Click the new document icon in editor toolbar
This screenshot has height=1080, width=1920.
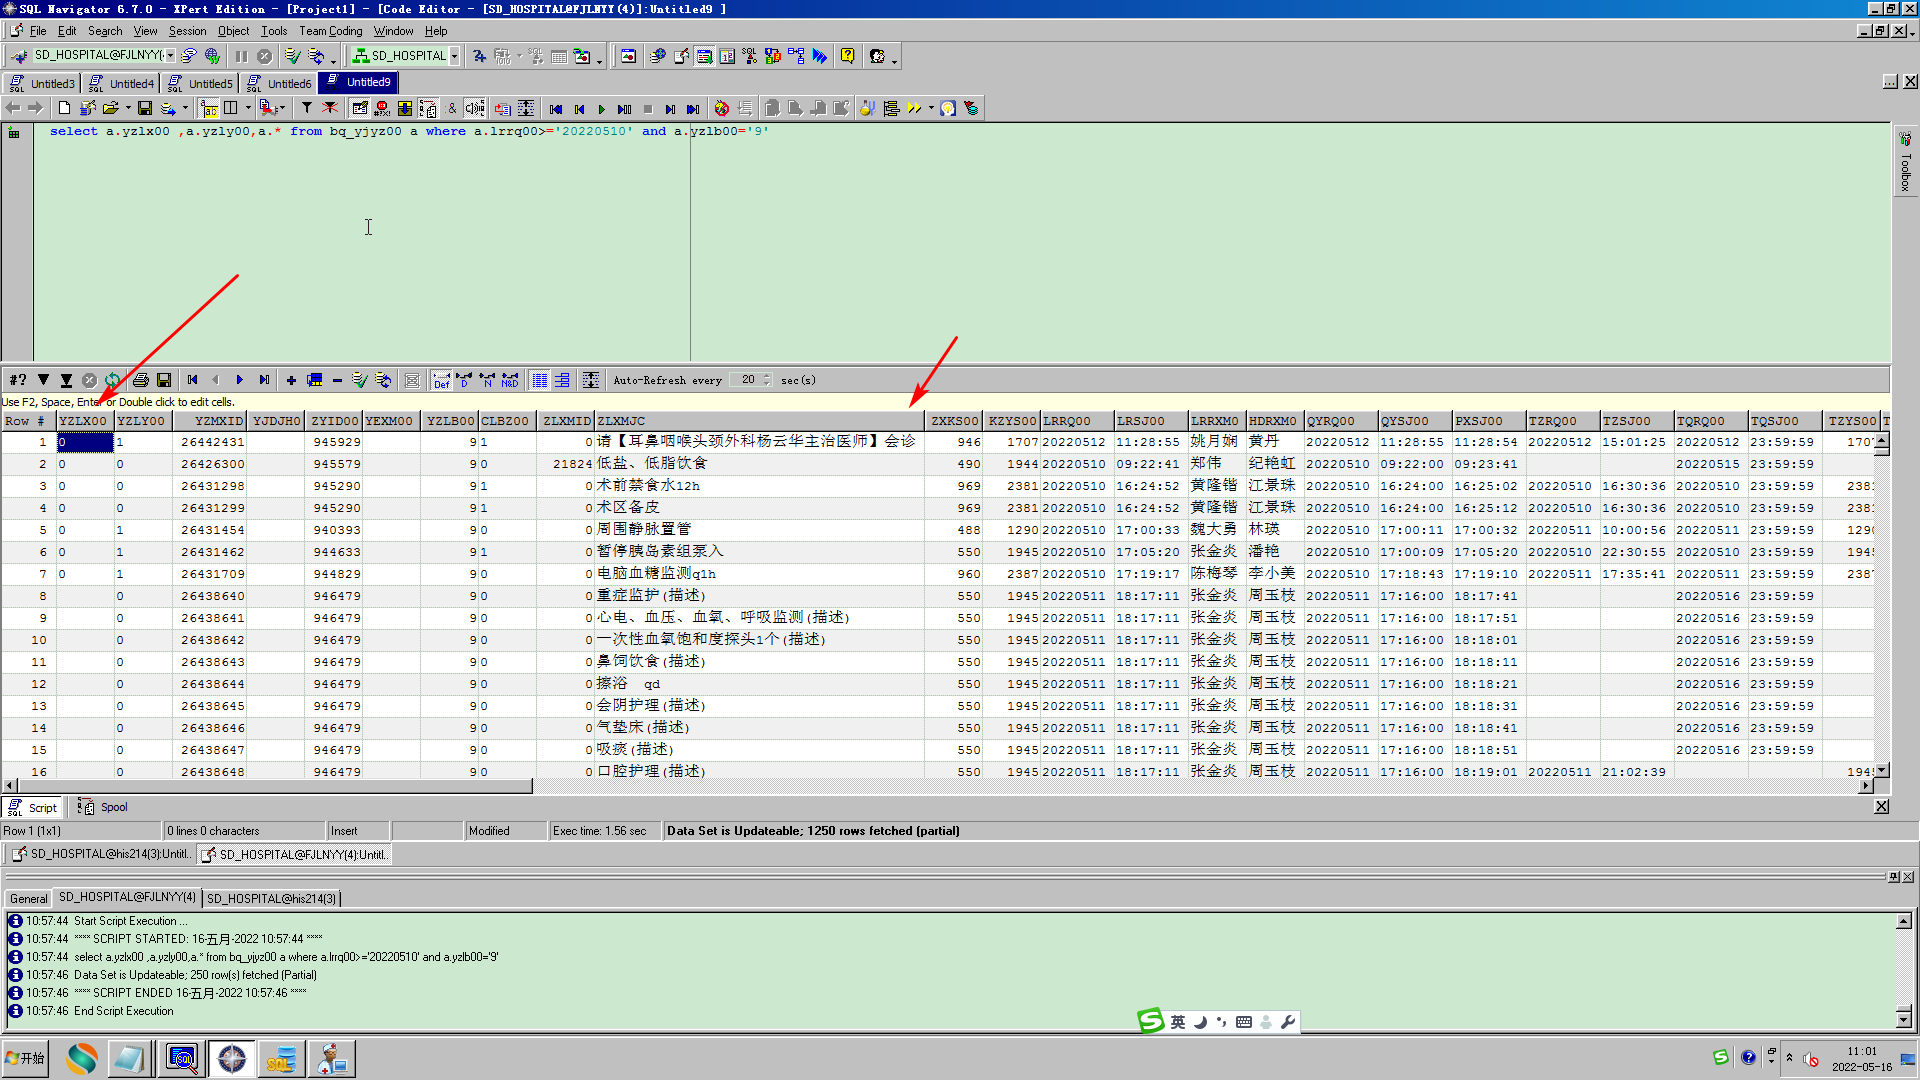[x=64, y=108]
